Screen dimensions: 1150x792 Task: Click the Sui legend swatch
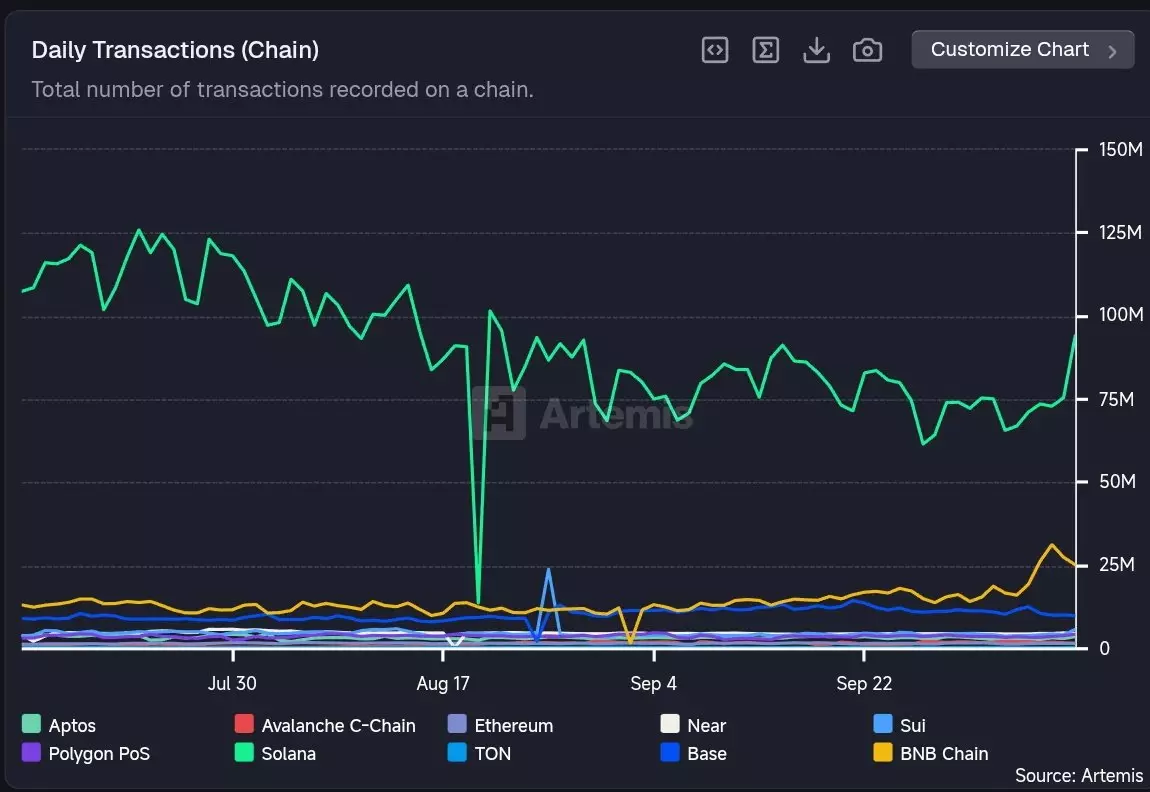[x=883, y=724]
